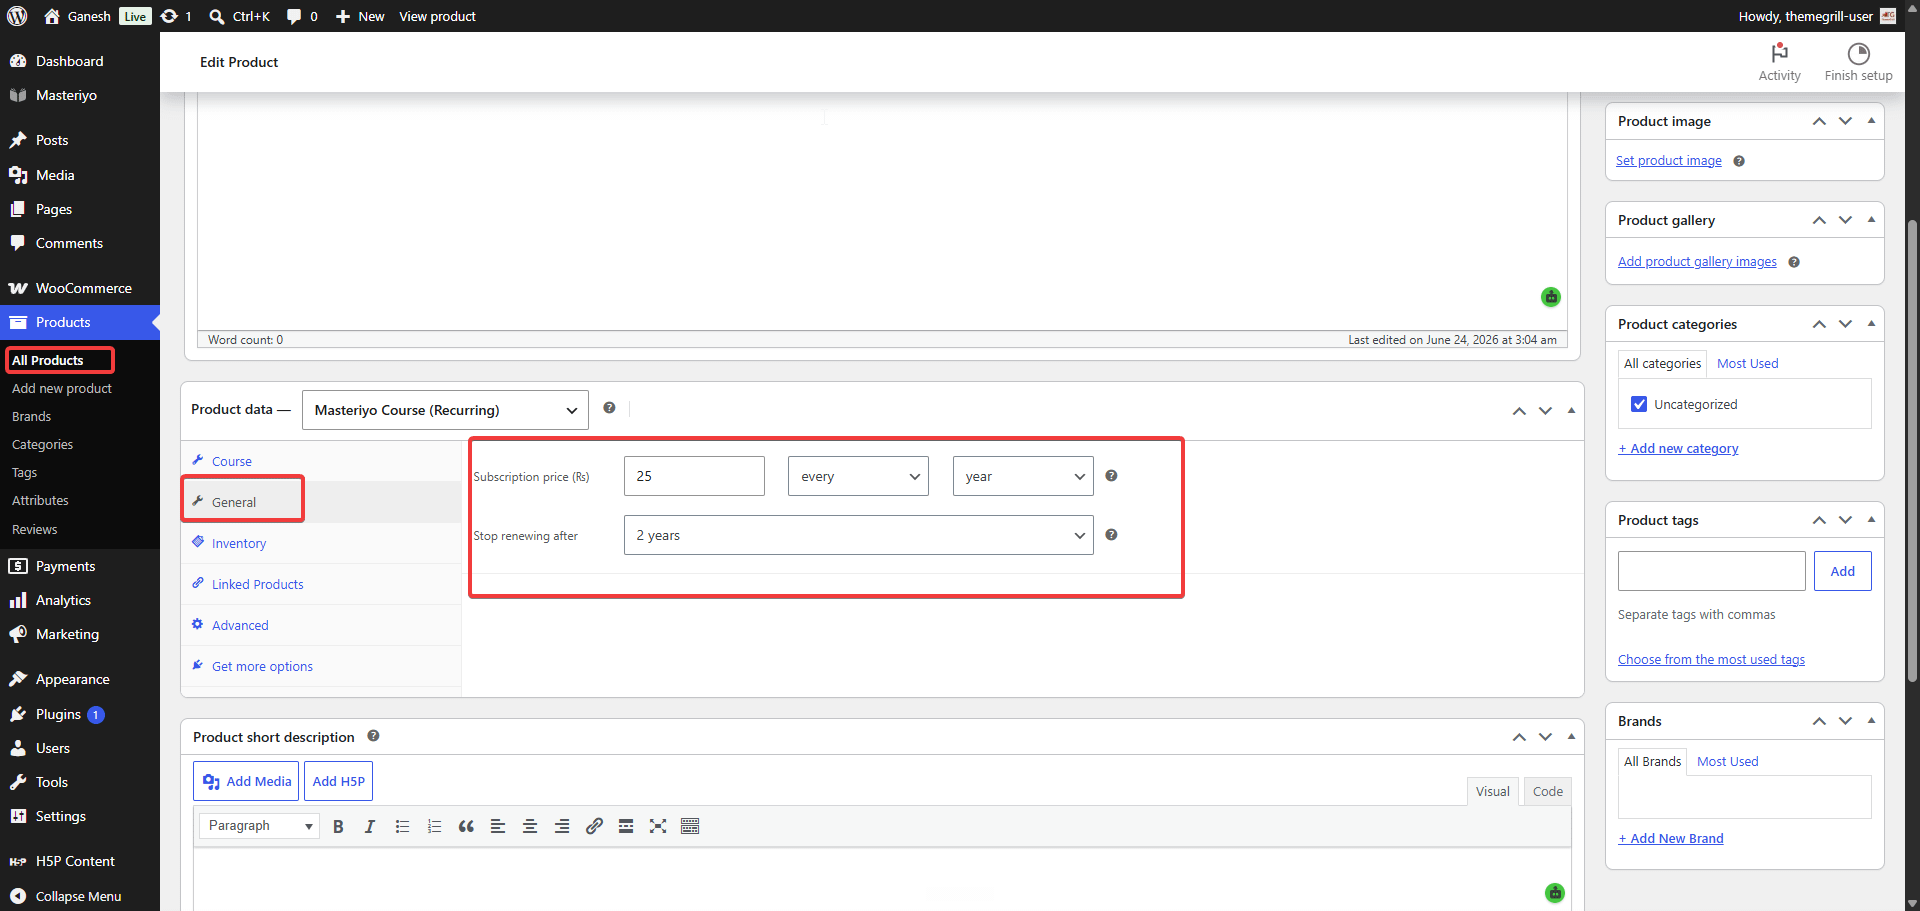1920x911 pixels.
Task: Click Add New Brand link
Action: [x=1671, y=839]
